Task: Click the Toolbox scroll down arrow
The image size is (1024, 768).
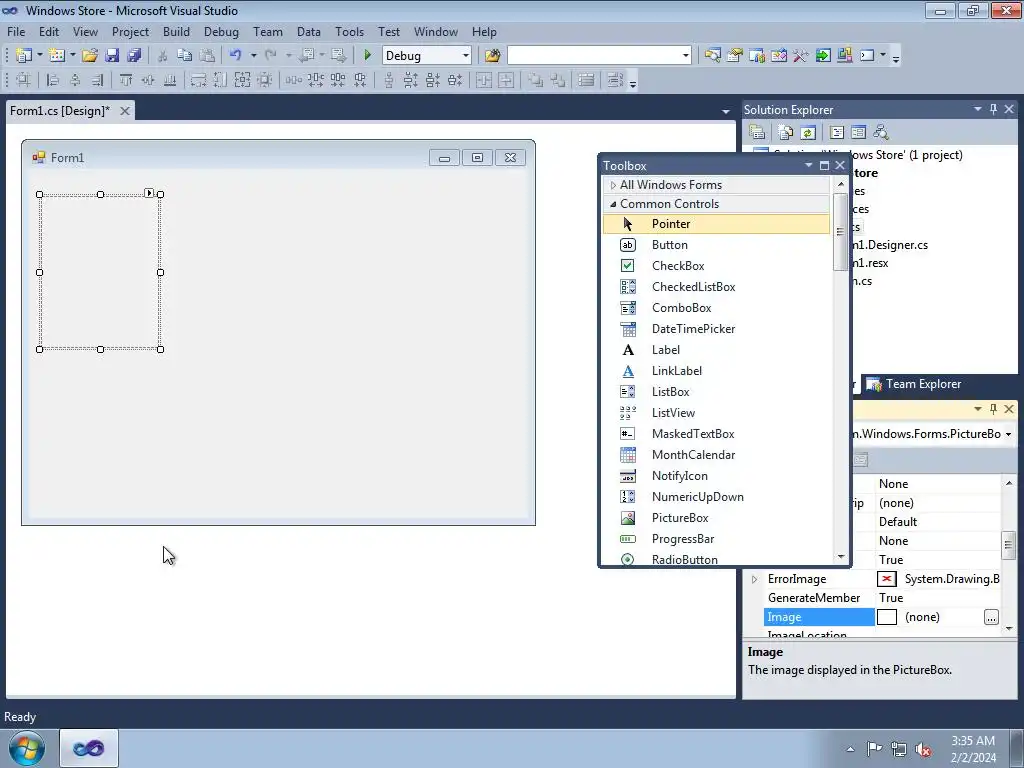Action: point(840,557)
